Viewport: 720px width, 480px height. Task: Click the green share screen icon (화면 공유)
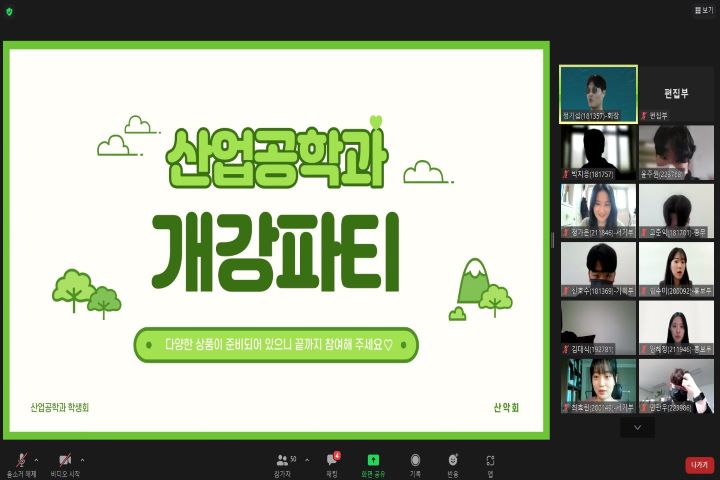[x=373, y=462]
